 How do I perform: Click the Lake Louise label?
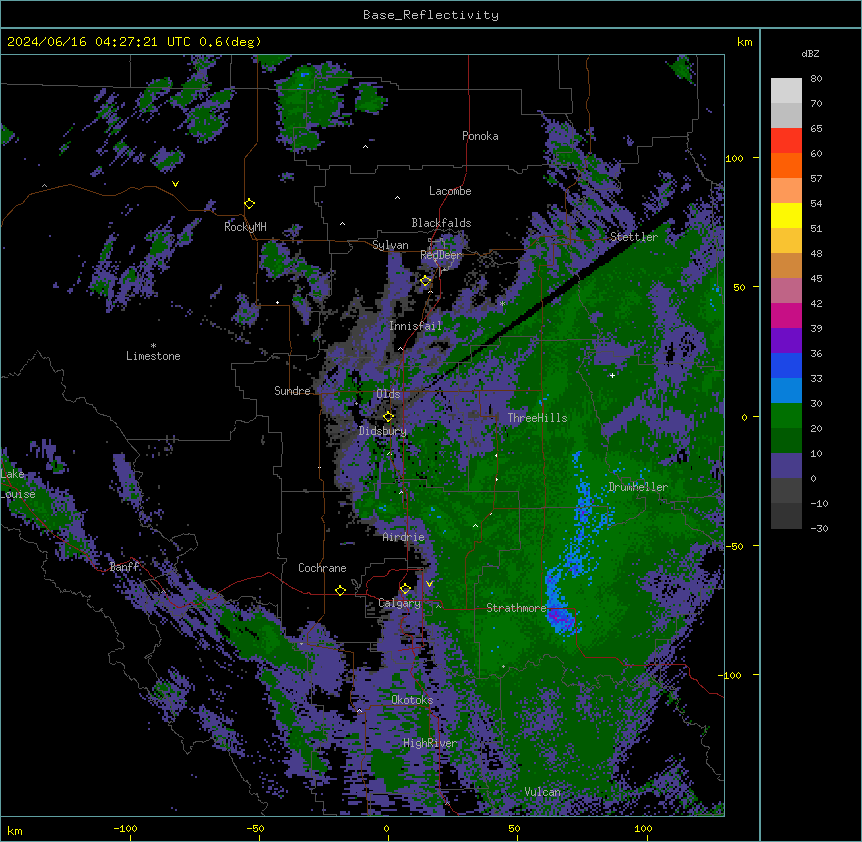click(x=18, y=484)
